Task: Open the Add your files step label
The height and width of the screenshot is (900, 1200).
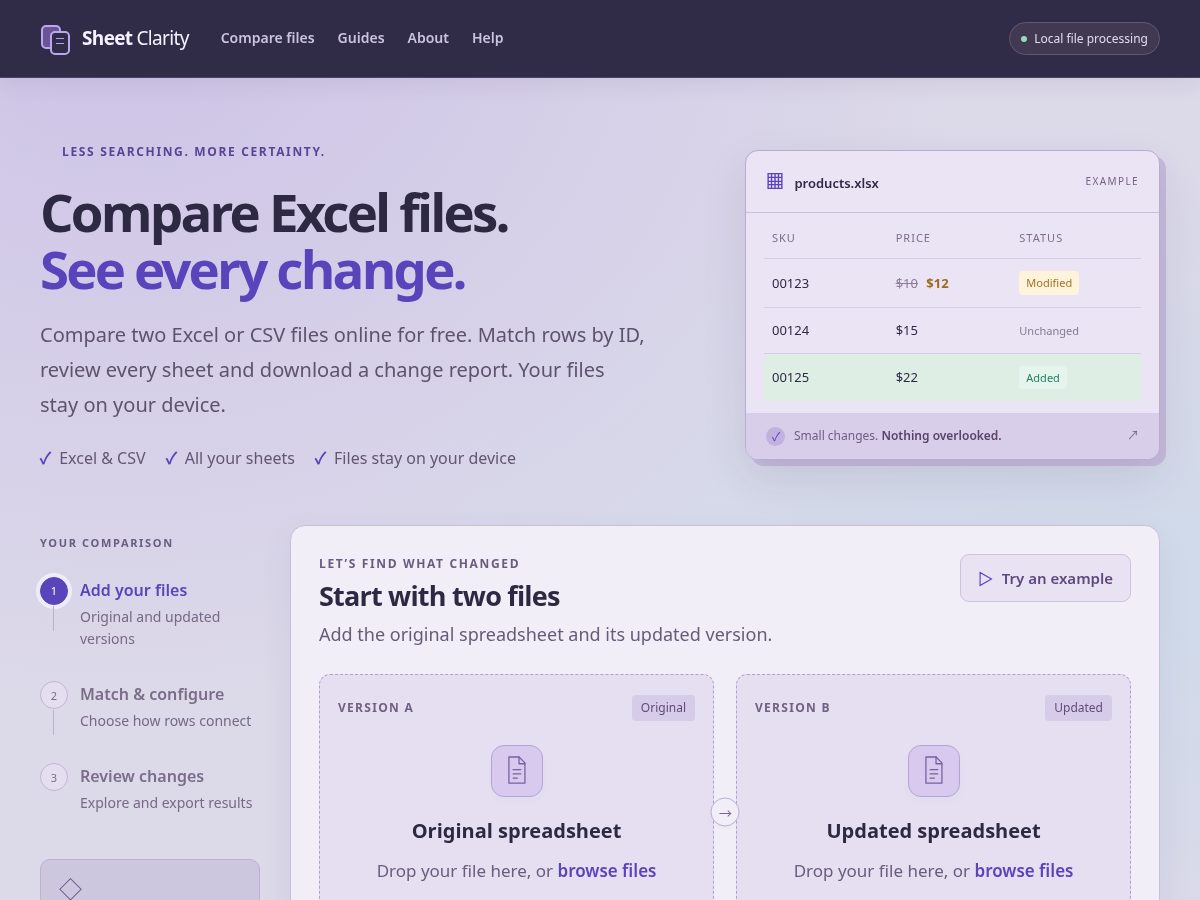Action: click(133, 590)
